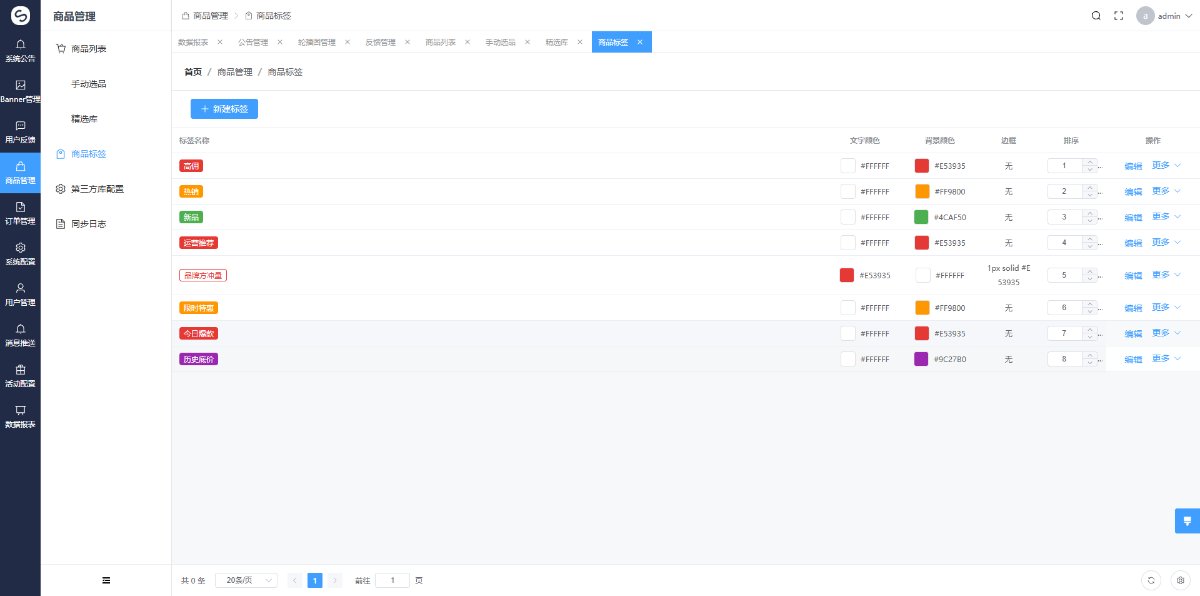
Task: Click 编辑 for the 今日爆款 row
Action: (1133, 333)
